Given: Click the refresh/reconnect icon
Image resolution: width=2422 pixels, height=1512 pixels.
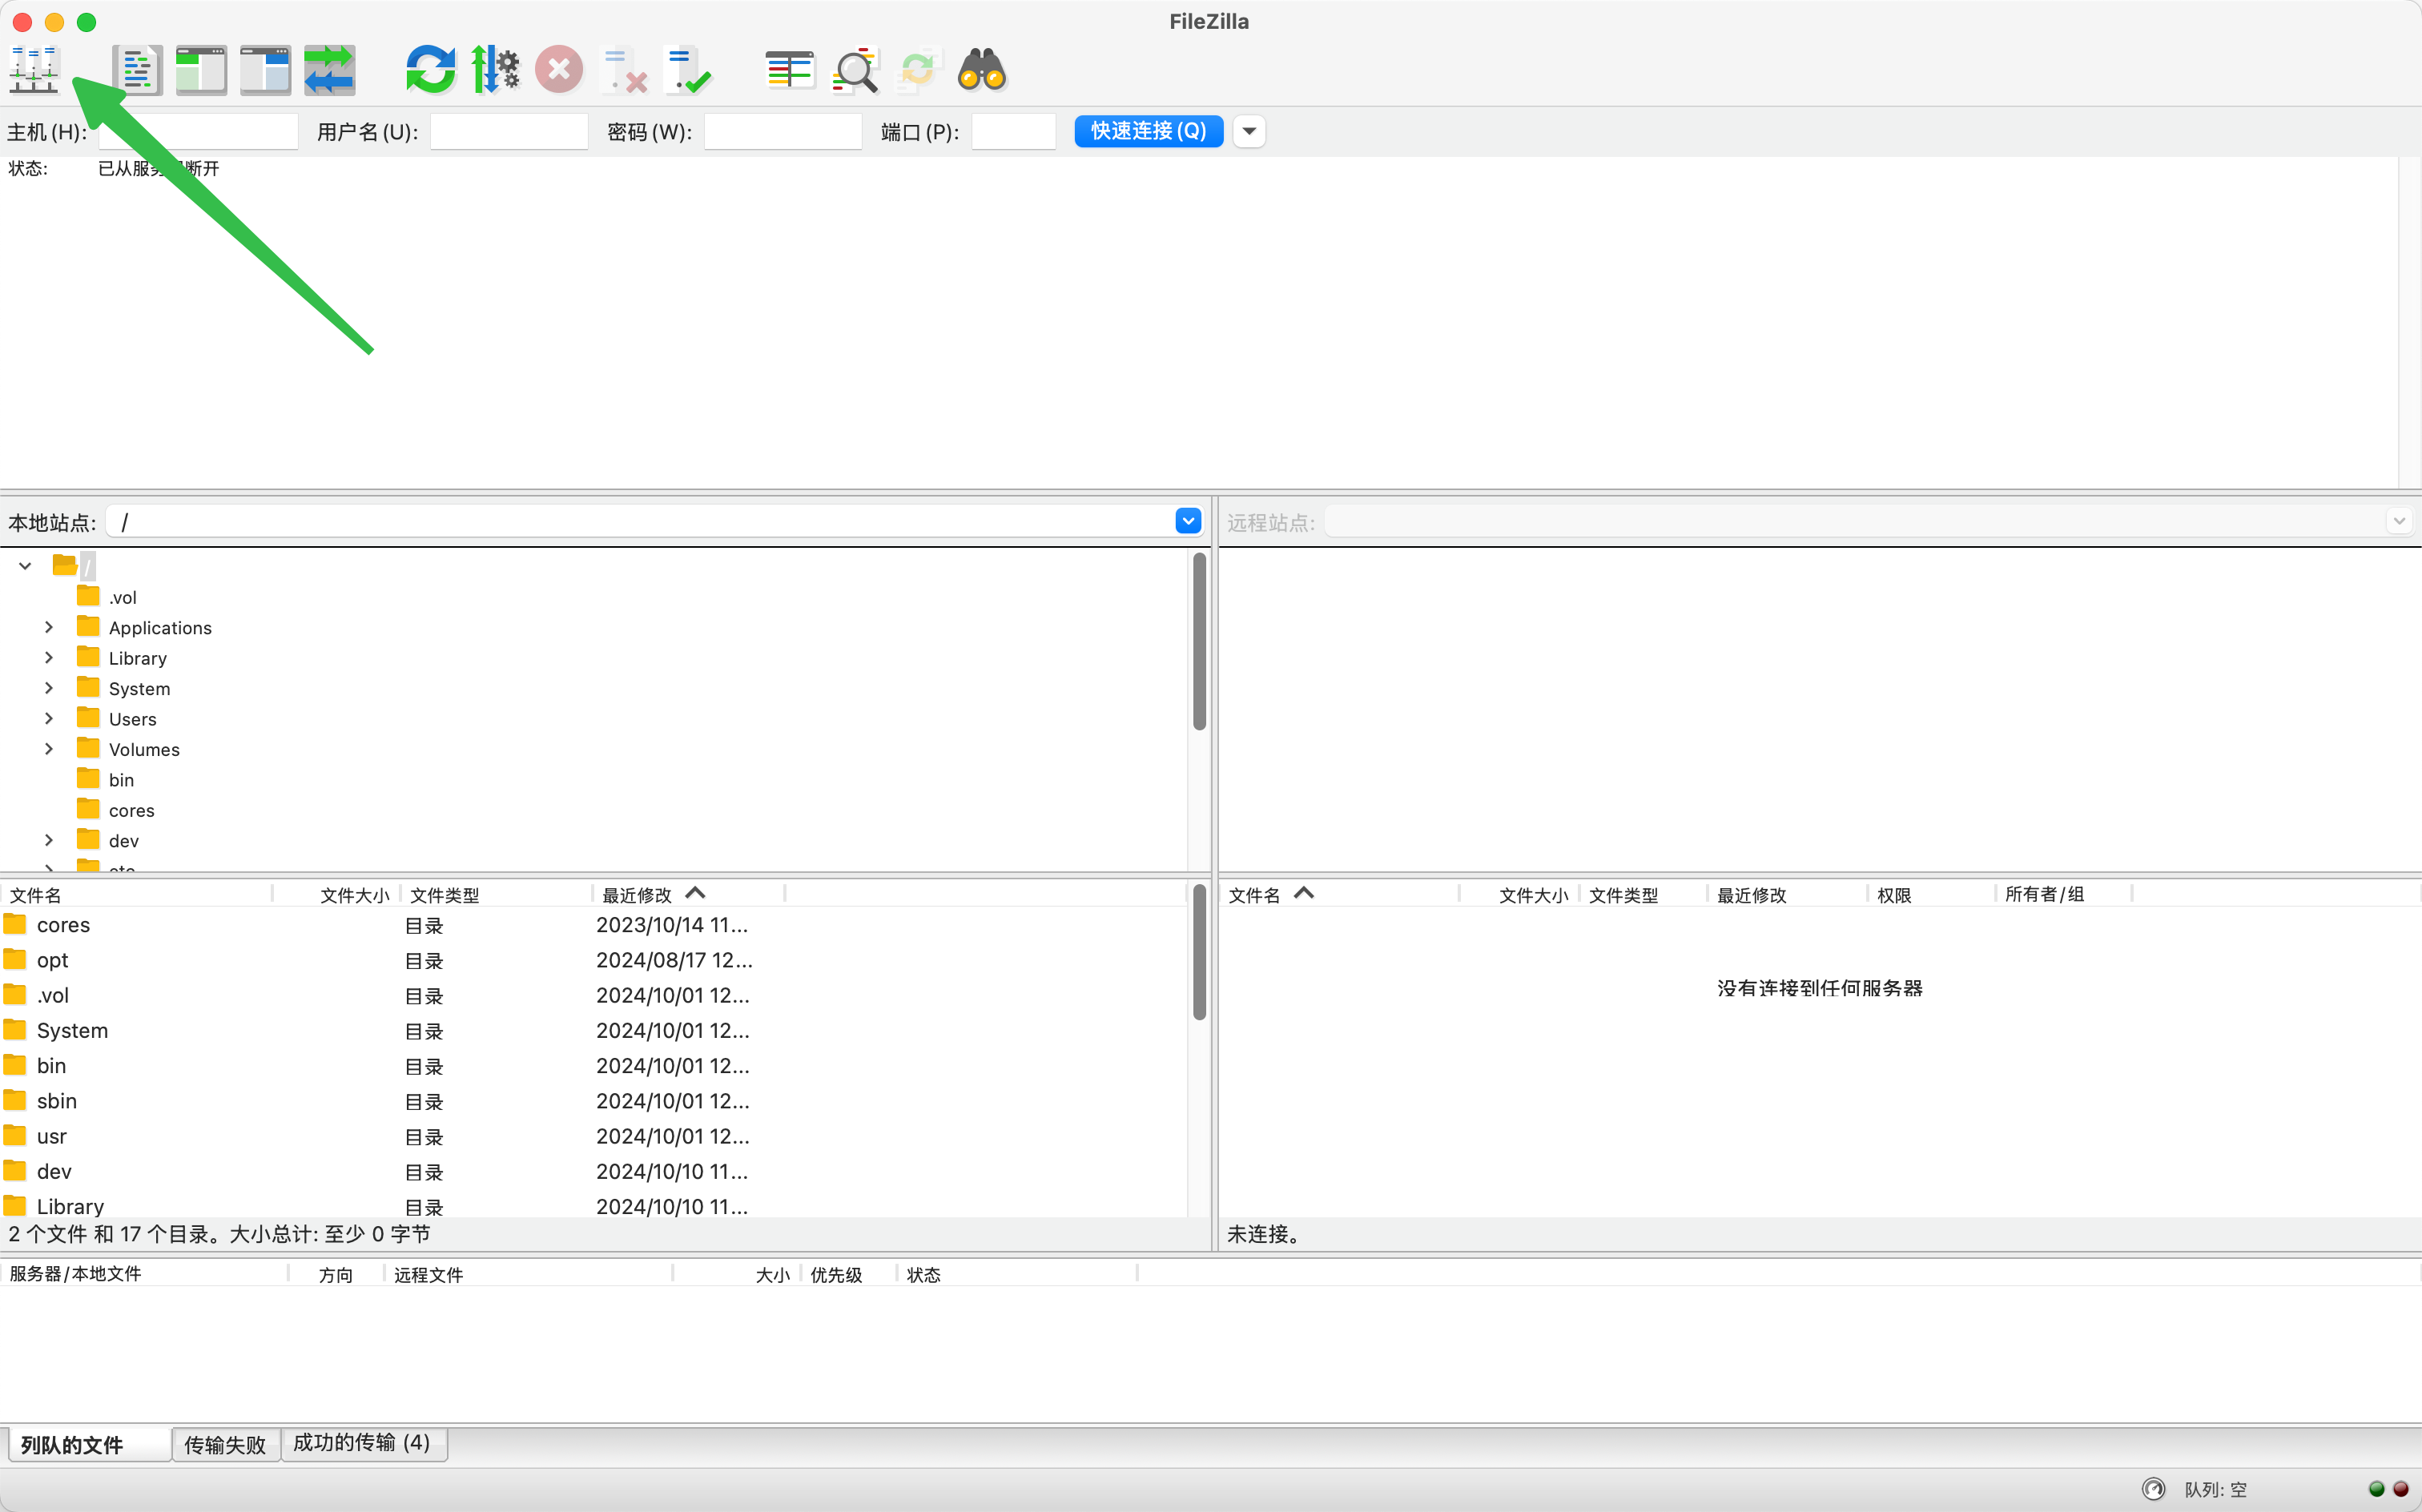Looking at the screenshot, I should pos(428,70).
